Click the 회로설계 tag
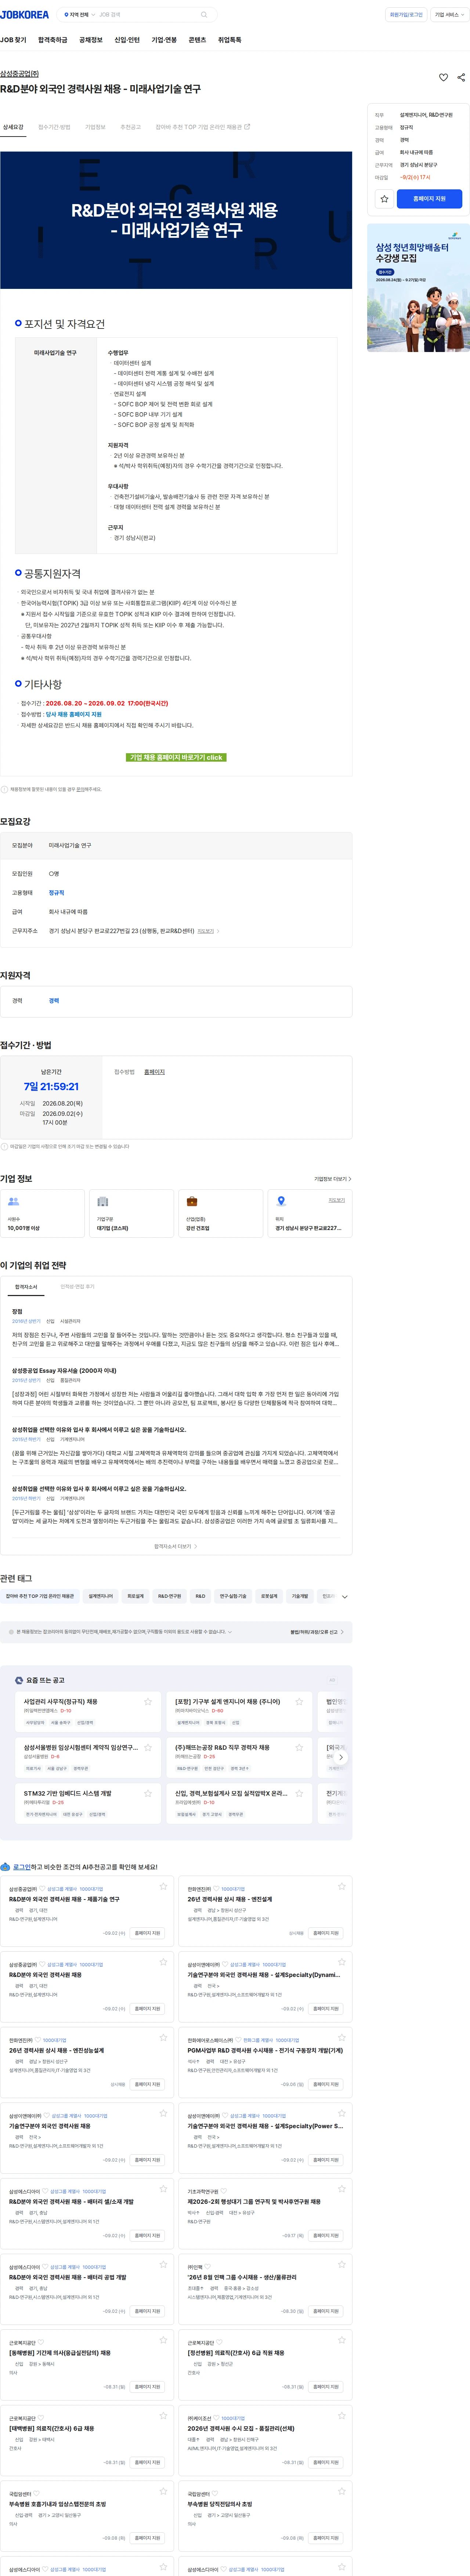This screenshot has width=470, height=2576. pos(135,1596)
